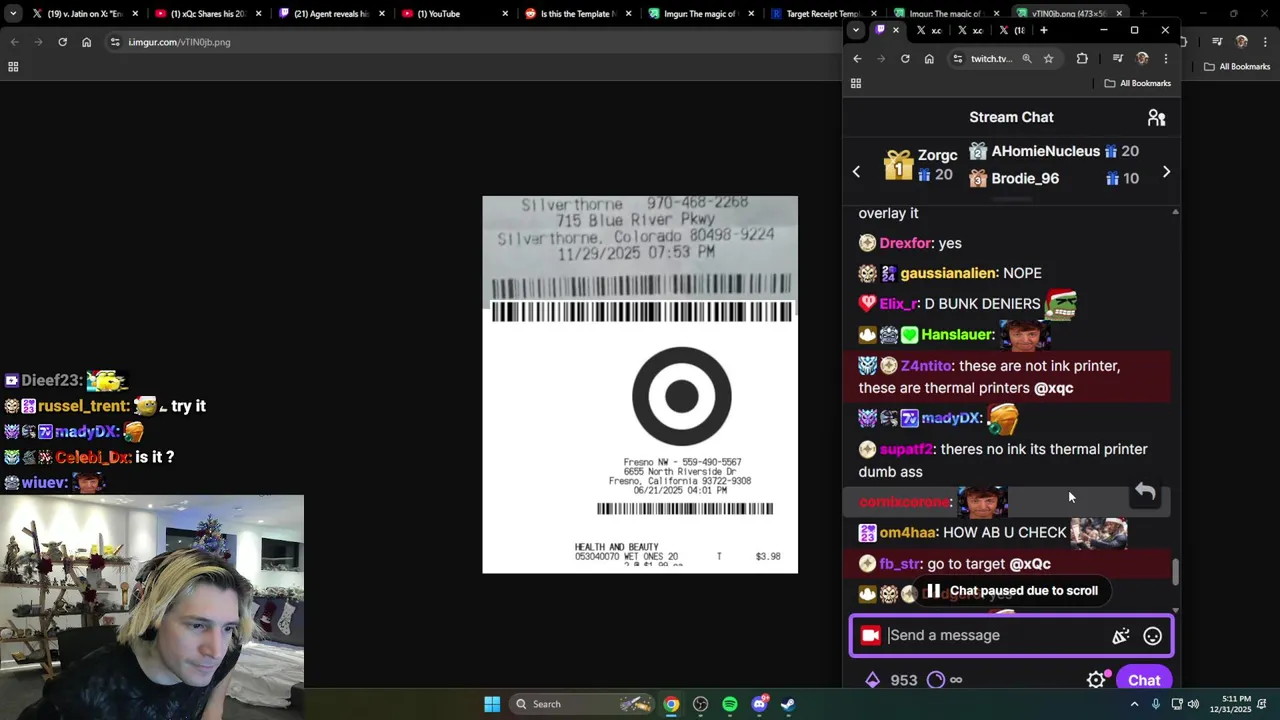Click the Target receipt image

[x=640, y=385]
